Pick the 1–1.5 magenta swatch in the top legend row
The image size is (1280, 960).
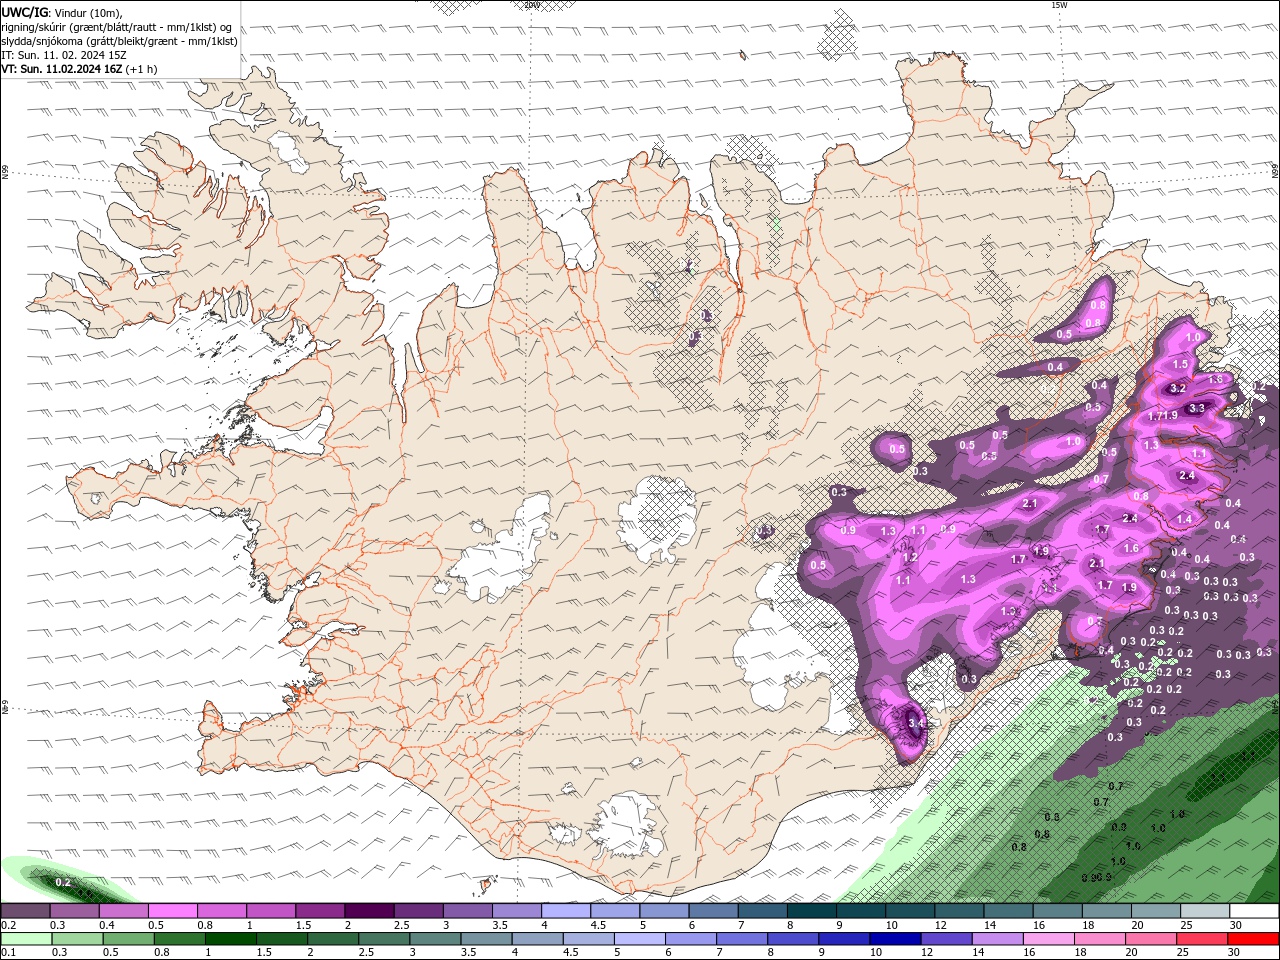271,911
